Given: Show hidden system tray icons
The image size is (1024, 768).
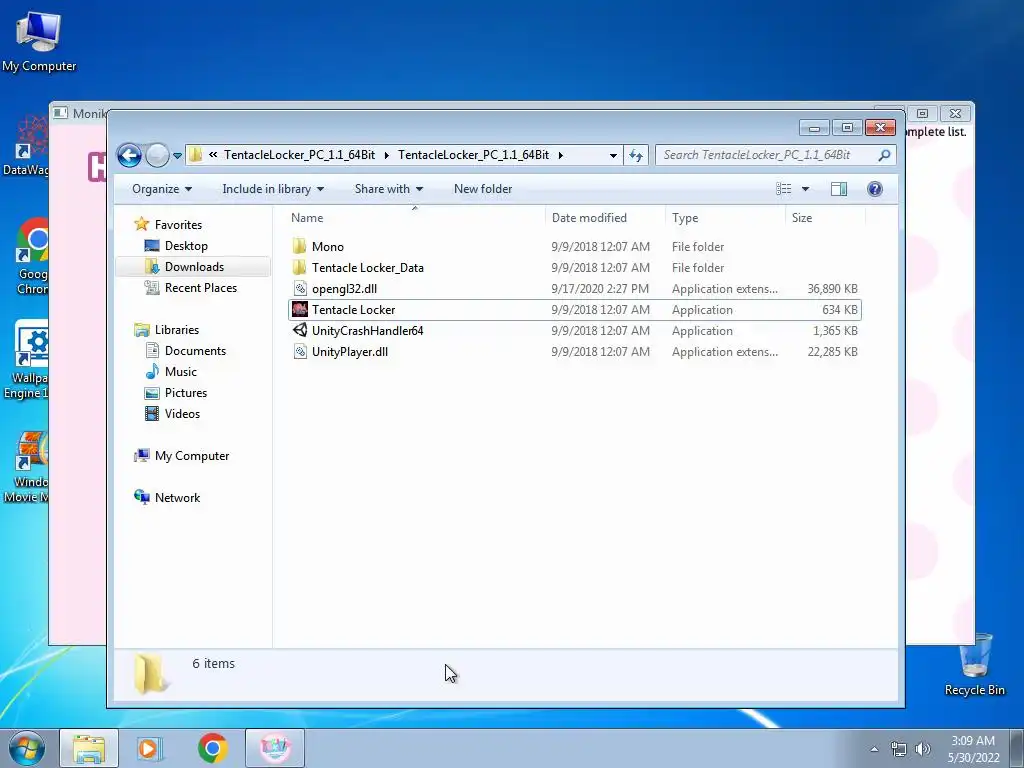Looking at the screenshot, I should coord(874,749).
